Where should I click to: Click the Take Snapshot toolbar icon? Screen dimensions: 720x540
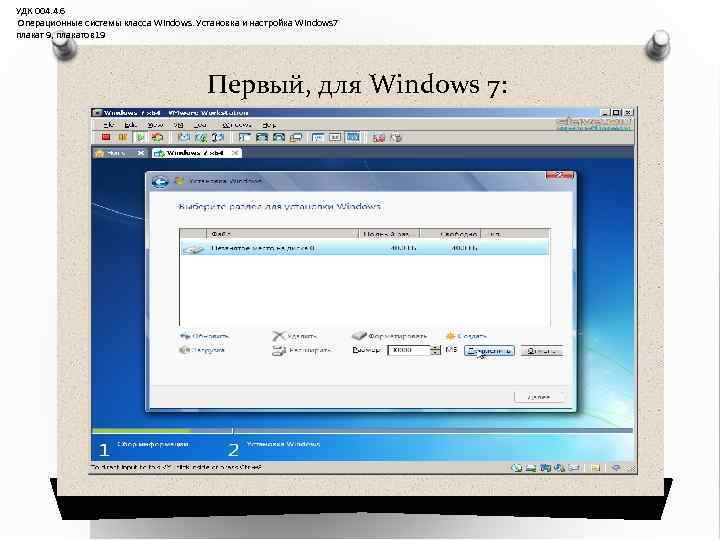[x=184, y=137]
